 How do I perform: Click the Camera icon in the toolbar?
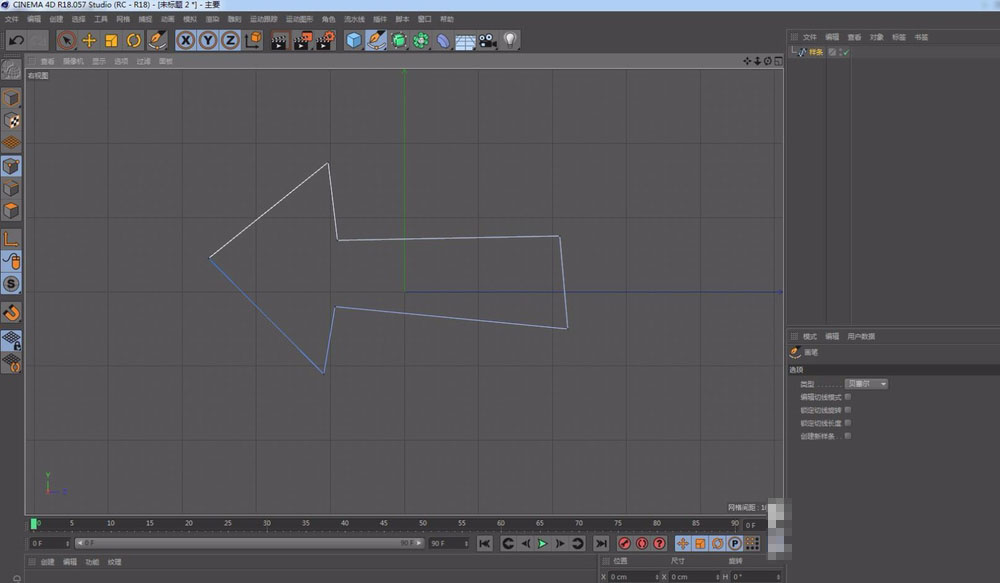point(487,40)
